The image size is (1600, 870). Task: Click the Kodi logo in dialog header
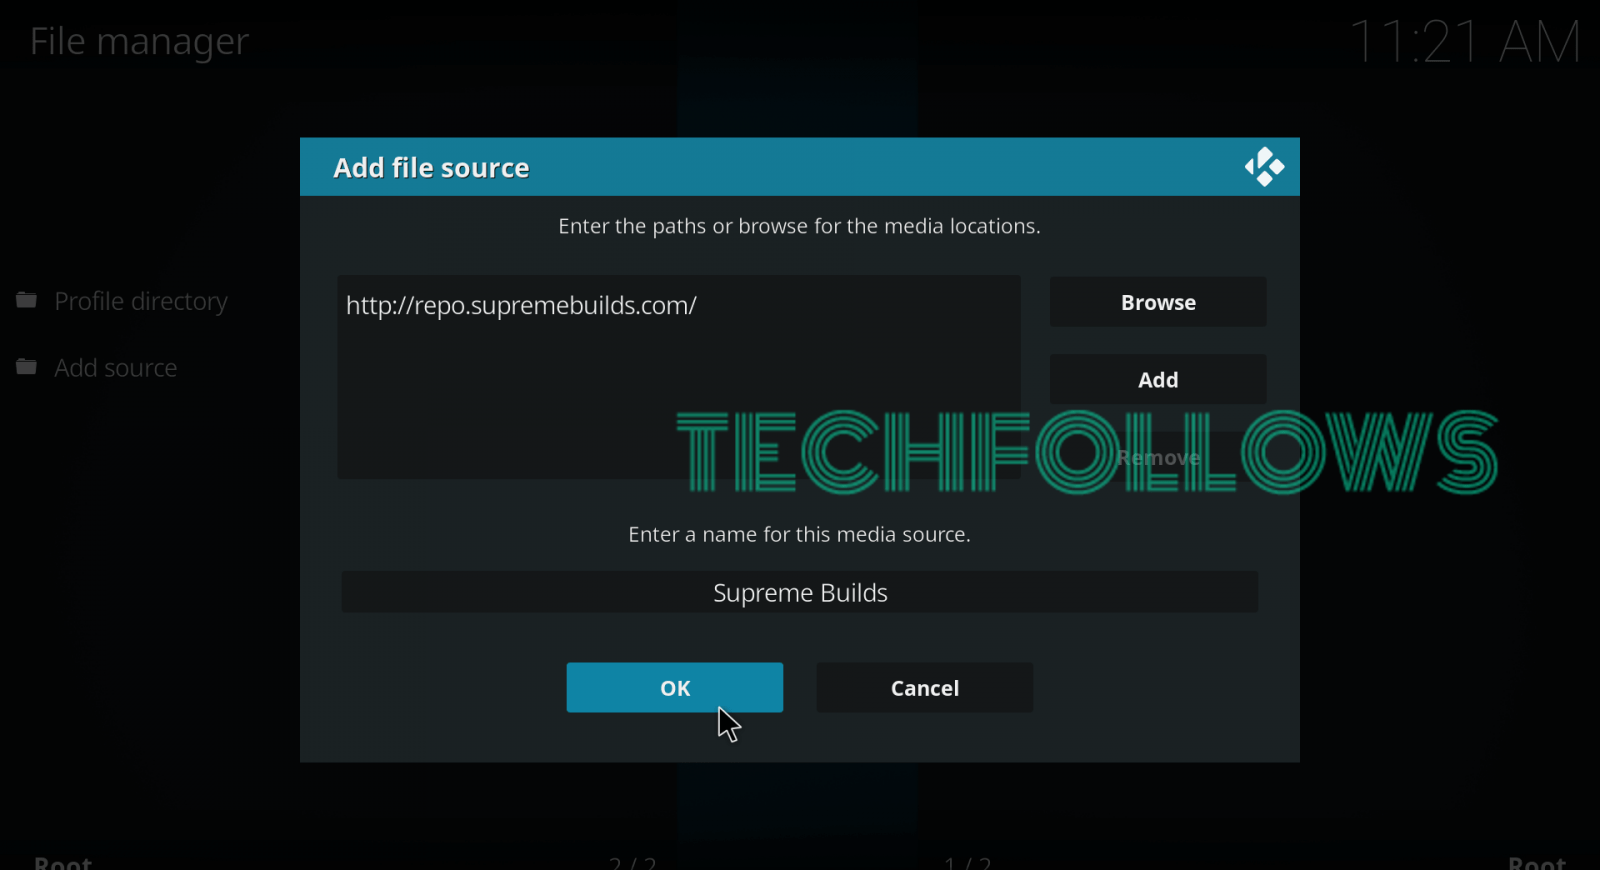point(1264,167)
